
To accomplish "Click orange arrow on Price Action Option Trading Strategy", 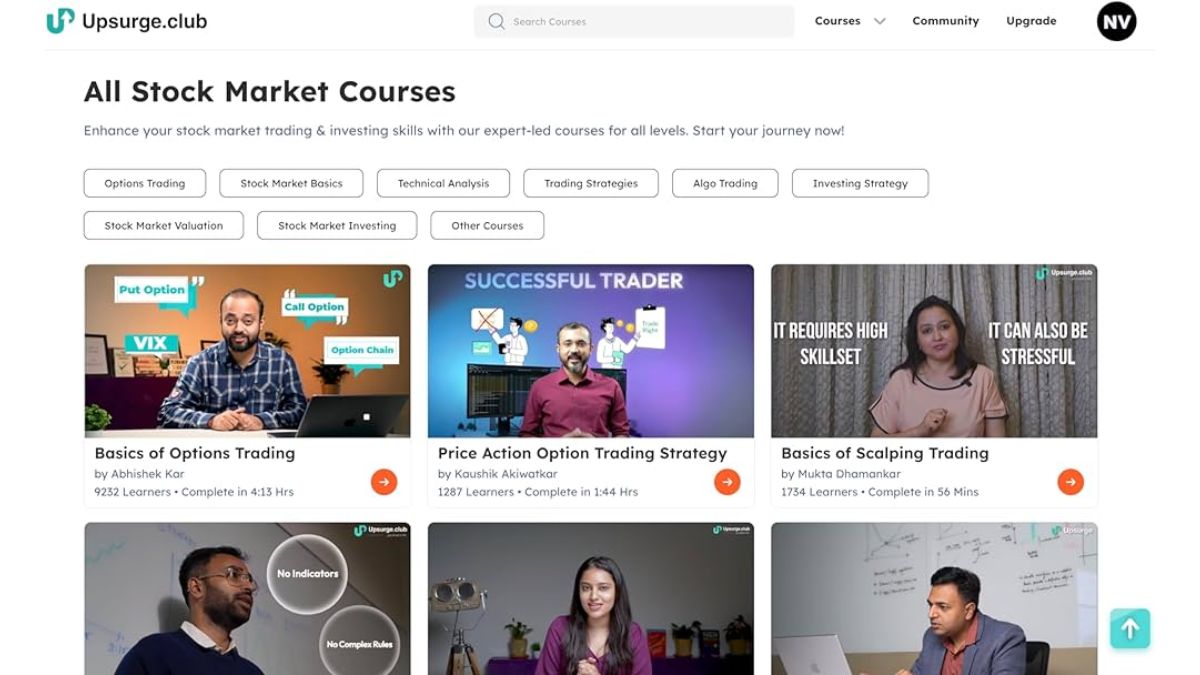I will click(x=727, y=482).
